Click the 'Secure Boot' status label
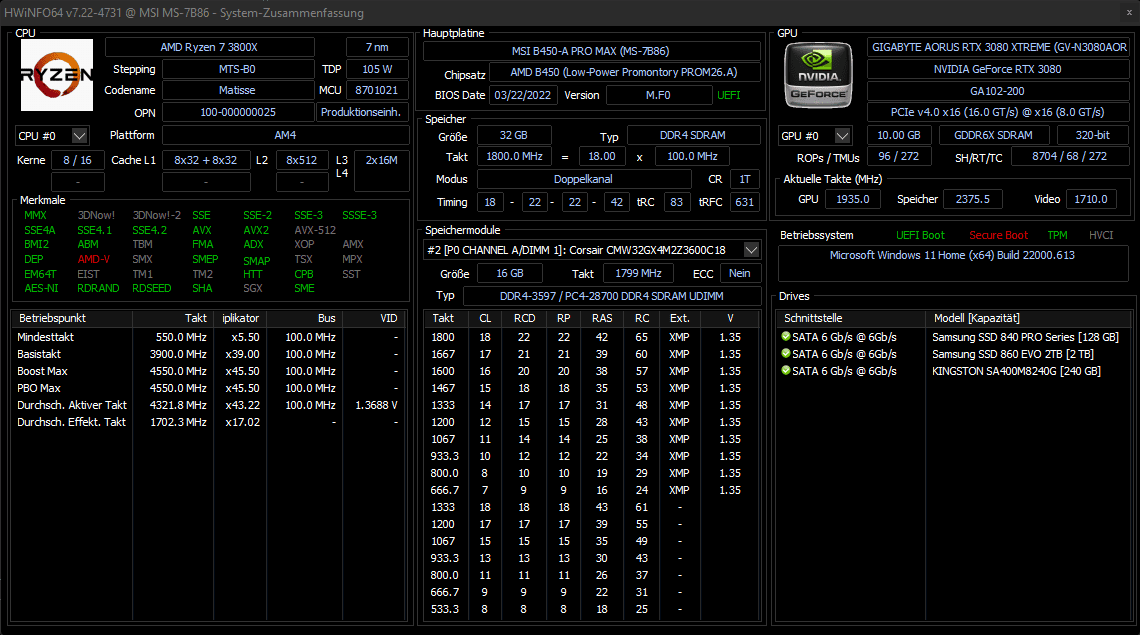1140x635 pixels. click(998, 235)
